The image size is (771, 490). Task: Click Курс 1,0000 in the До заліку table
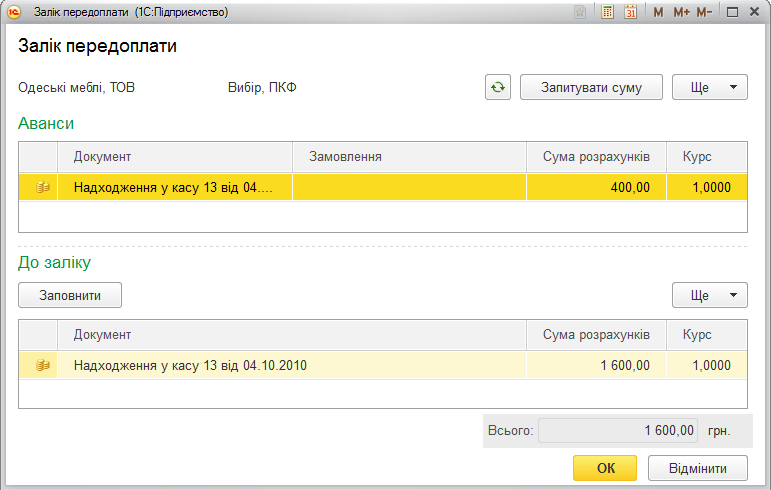707,365
